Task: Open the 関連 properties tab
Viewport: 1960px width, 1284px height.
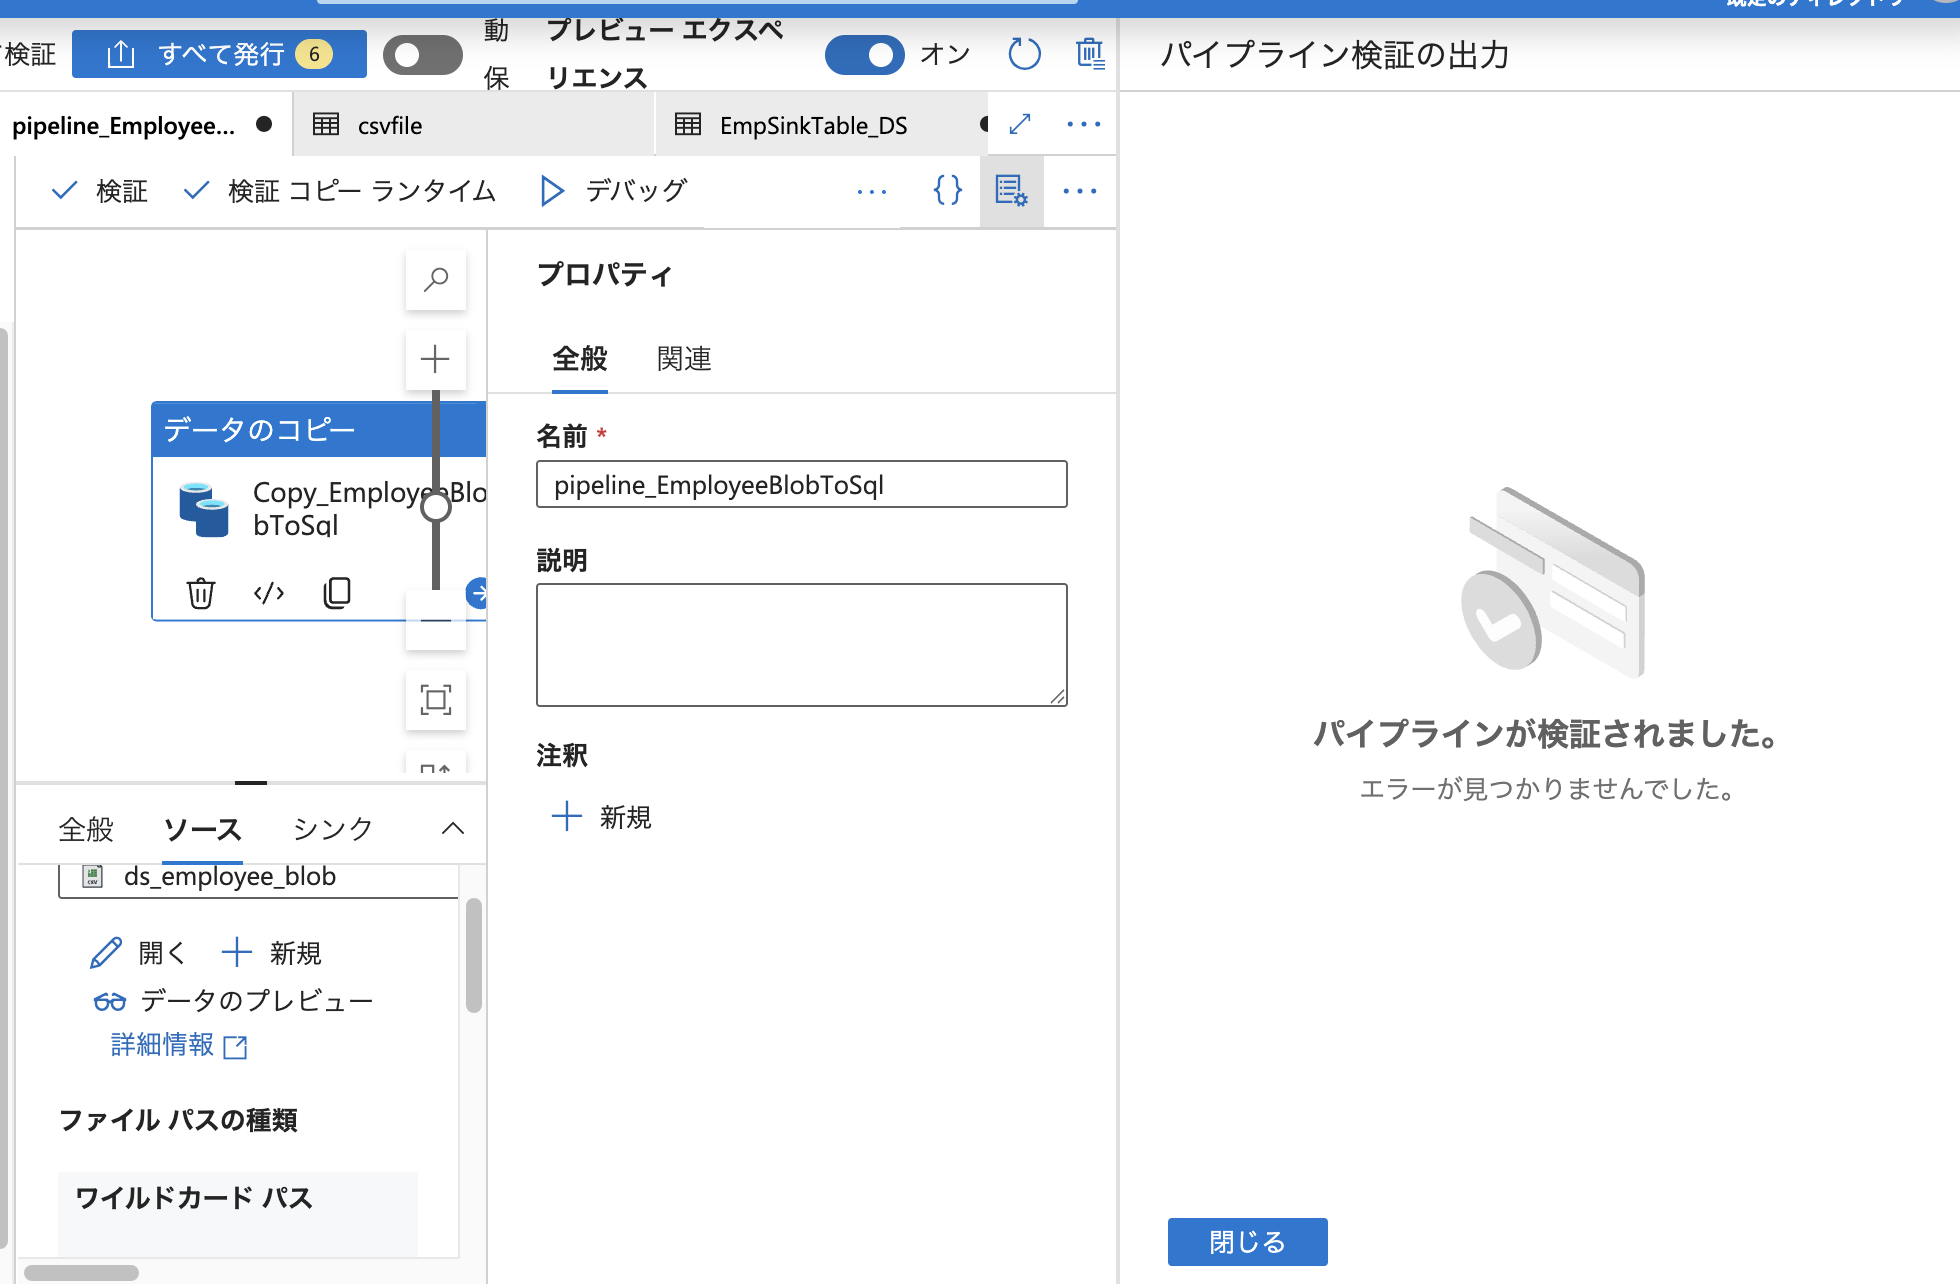Action: [683, 359]
